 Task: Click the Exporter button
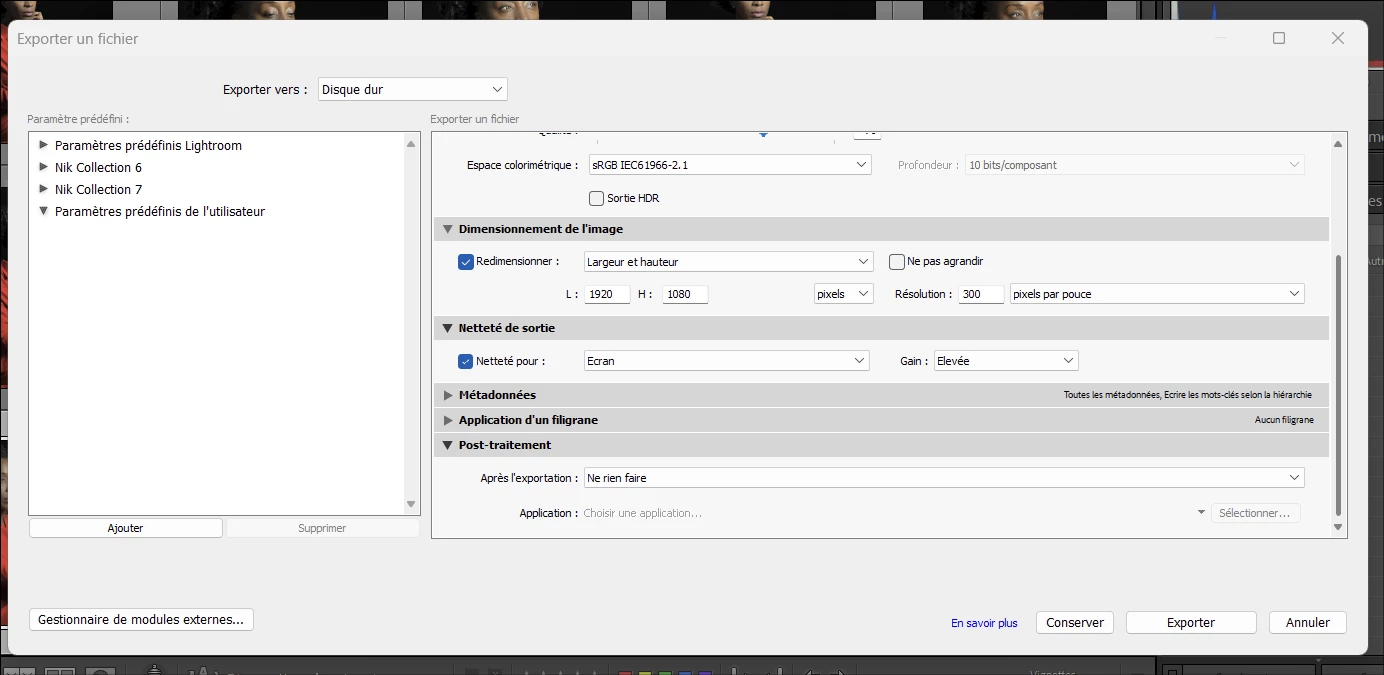tap(1191, 622)
